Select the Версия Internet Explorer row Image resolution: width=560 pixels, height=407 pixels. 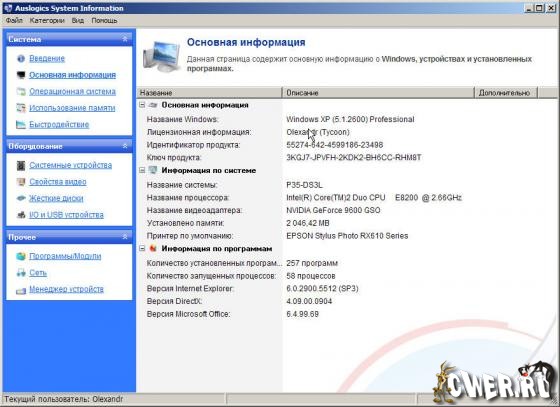(347, 288)
